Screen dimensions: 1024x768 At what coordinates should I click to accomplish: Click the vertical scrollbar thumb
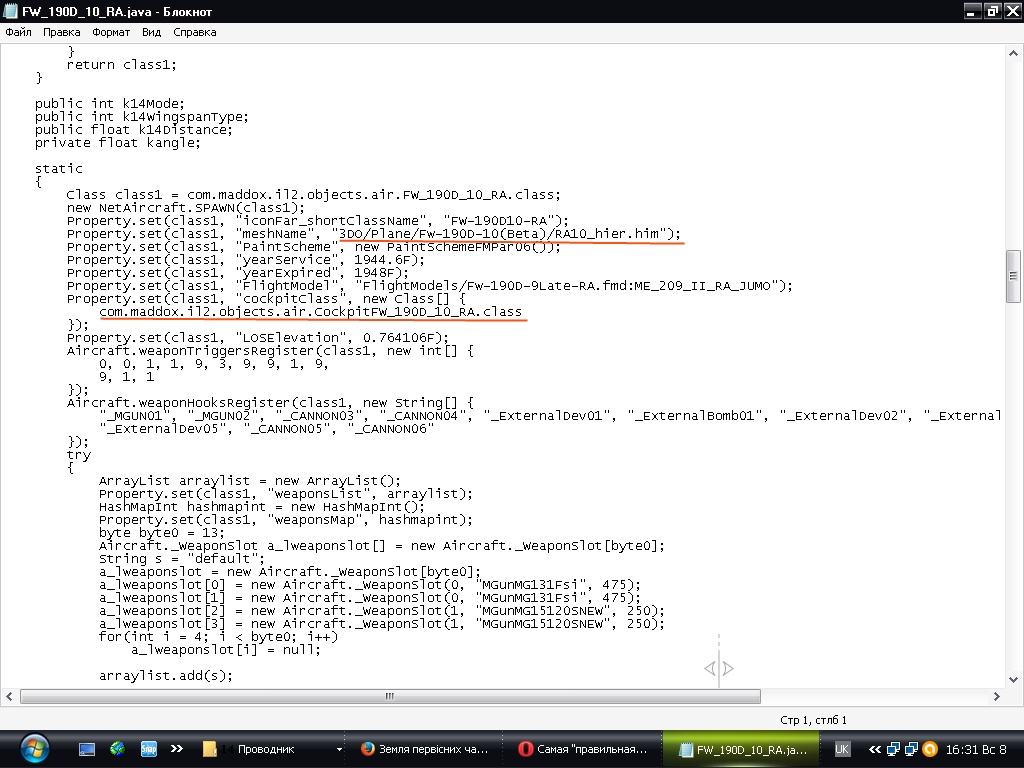pos(1014,276)
